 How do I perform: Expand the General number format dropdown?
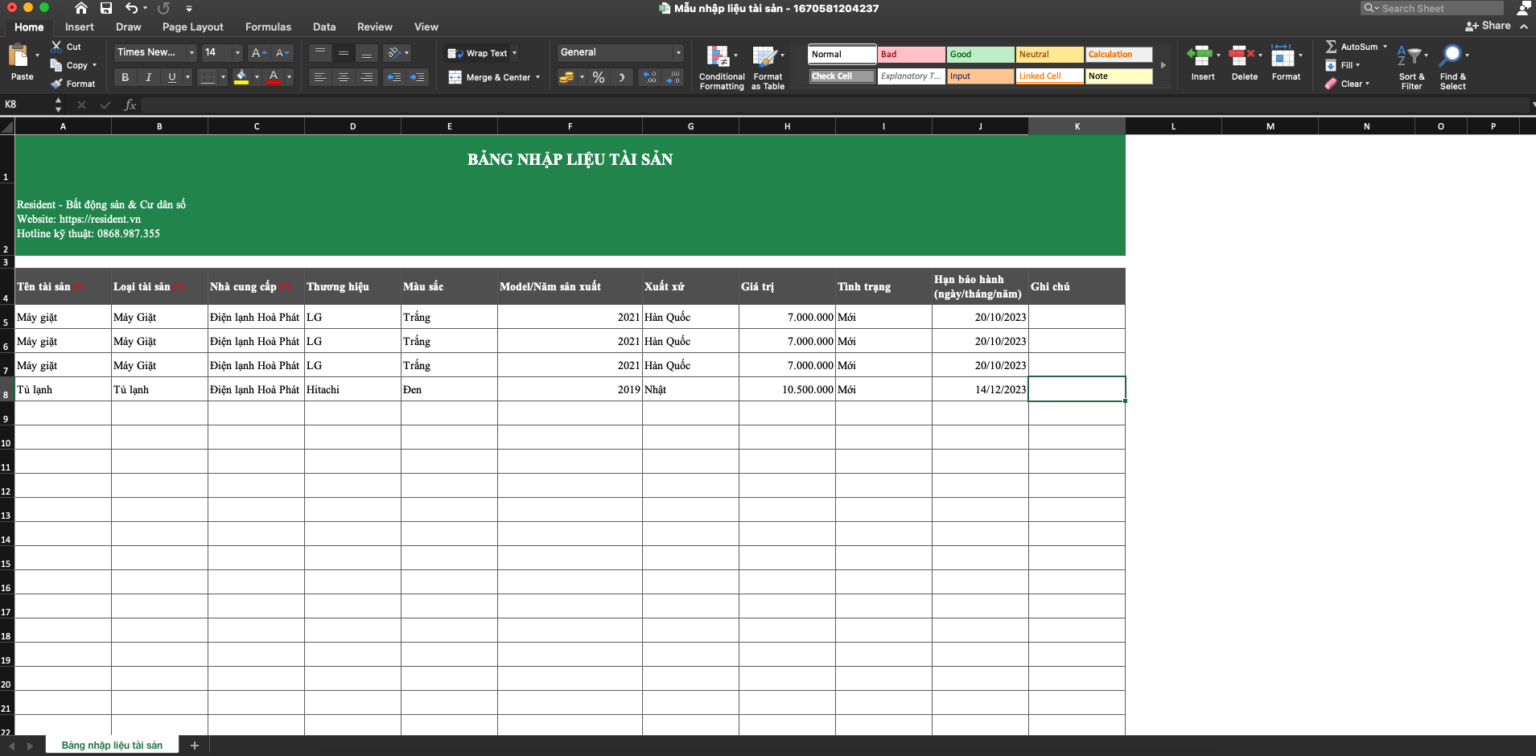click(x=678, y=53)
